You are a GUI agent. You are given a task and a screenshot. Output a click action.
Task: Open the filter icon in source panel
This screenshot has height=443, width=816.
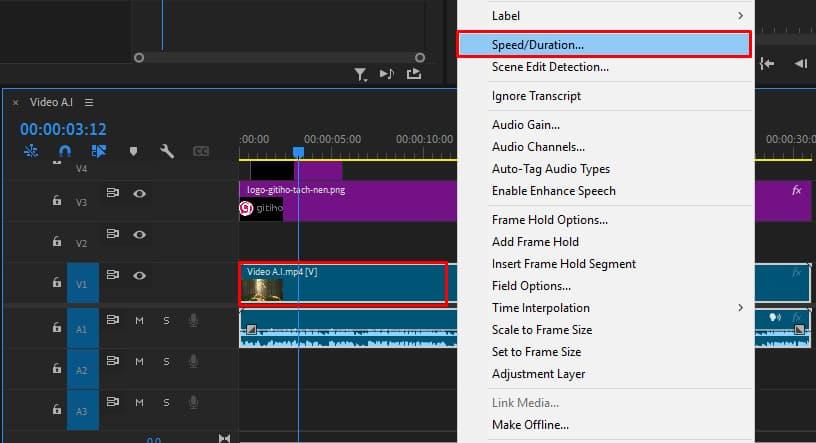pyautogui.click(x=360, y=74)
